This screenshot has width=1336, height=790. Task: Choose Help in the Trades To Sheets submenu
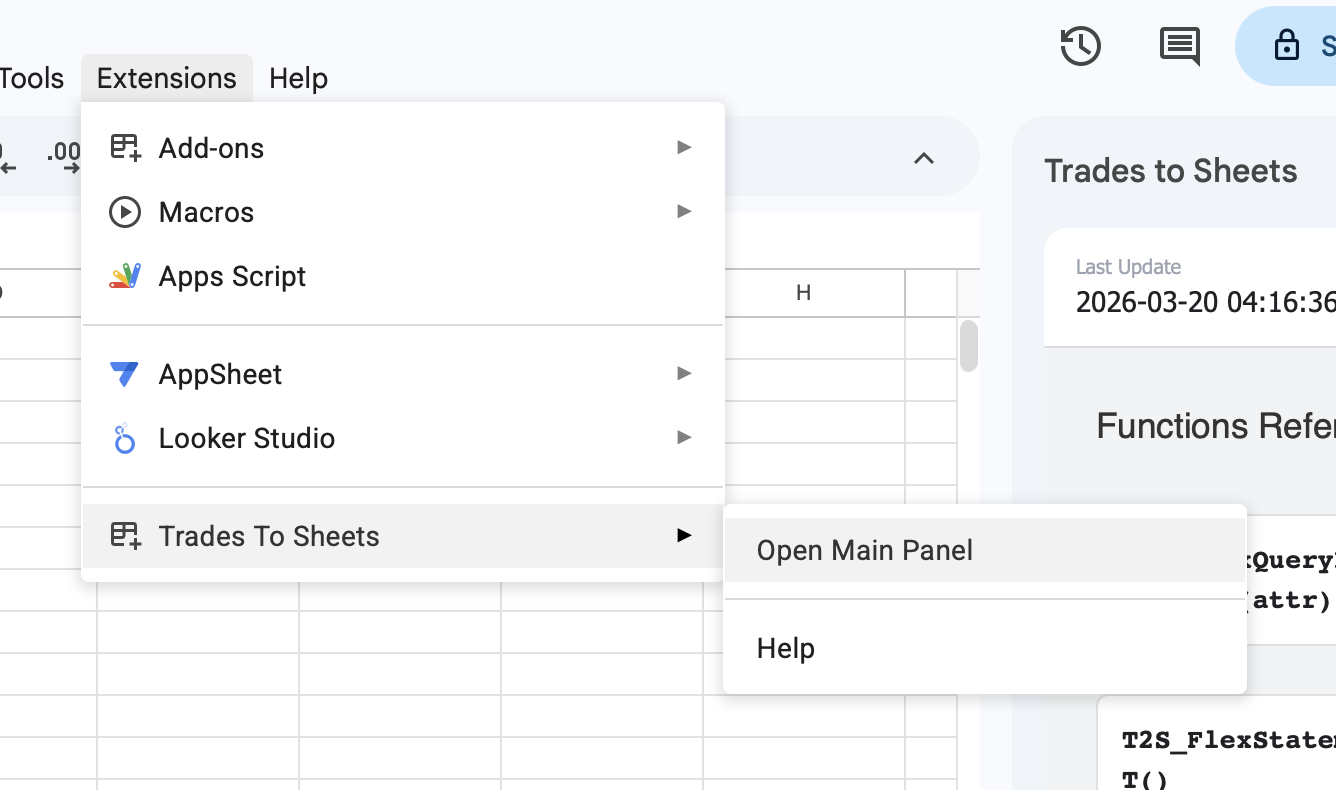coord(786,649)
